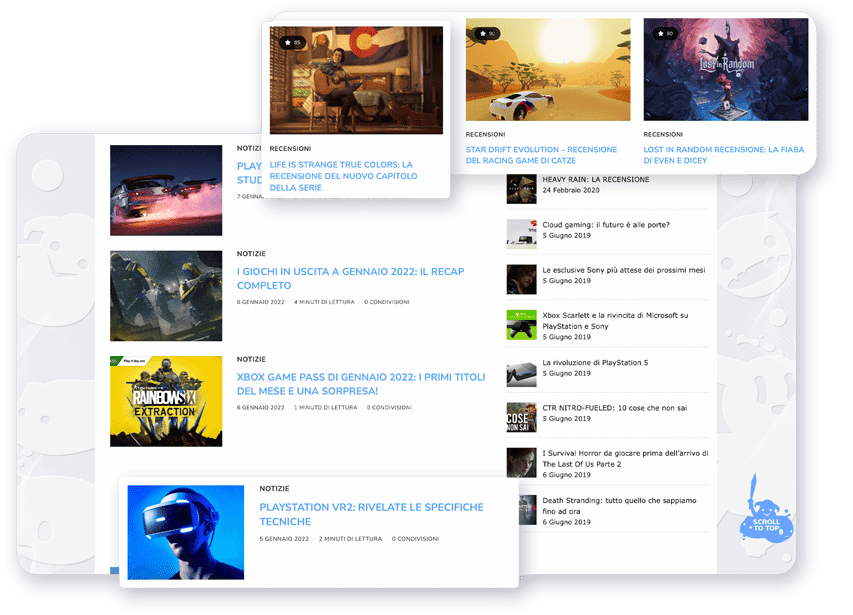Screen dimensions: 853x615
Task: Open the Star Drift Evolution review link
Action: coord(541,155)
